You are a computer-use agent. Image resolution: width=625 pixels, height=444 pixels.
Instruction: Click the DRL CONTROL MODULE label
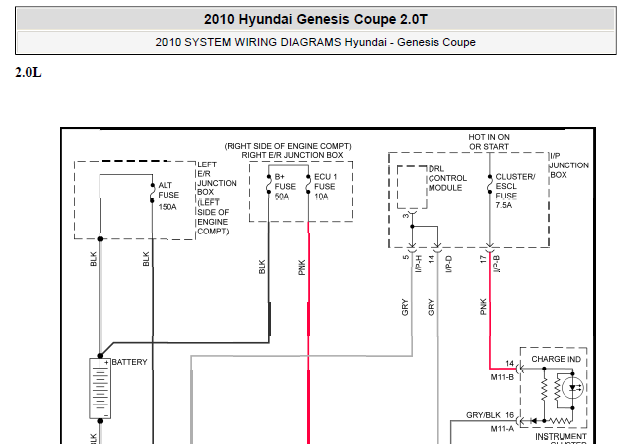(447, 178)
